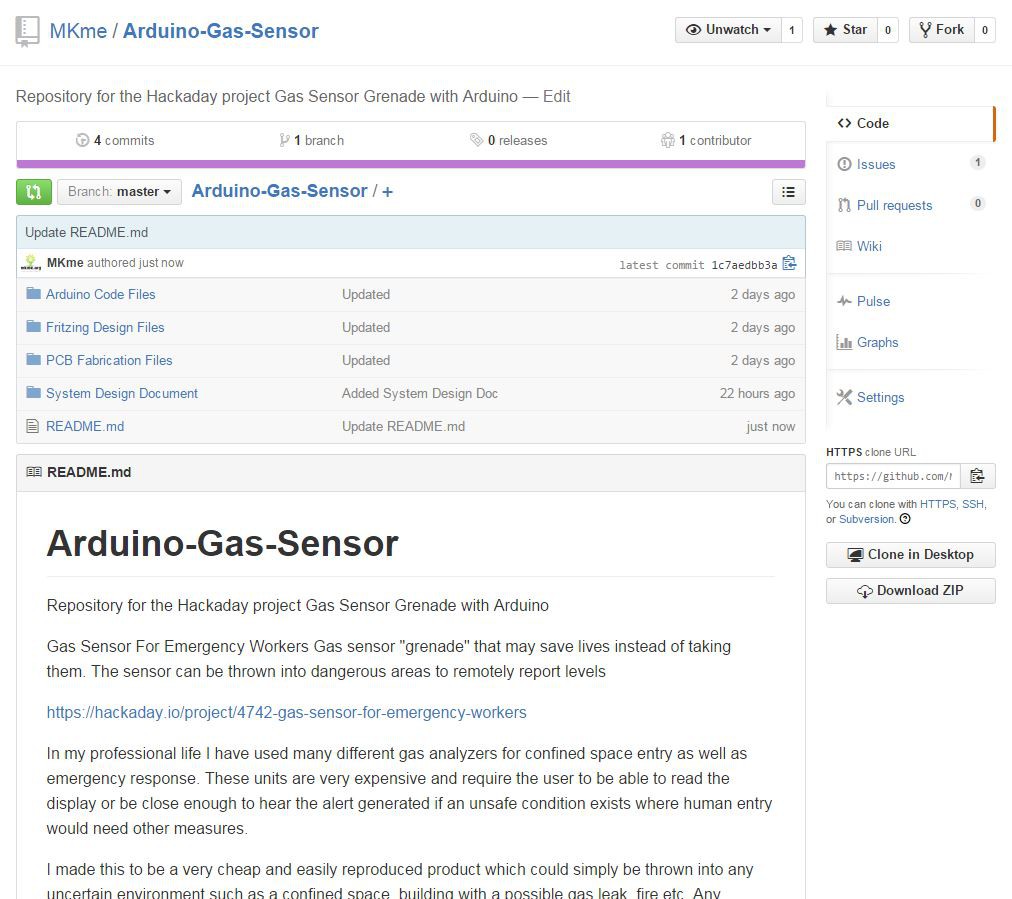Click the file list view toggle icon
Screen dimensions: 1012x899
click(x=788, y=192)
